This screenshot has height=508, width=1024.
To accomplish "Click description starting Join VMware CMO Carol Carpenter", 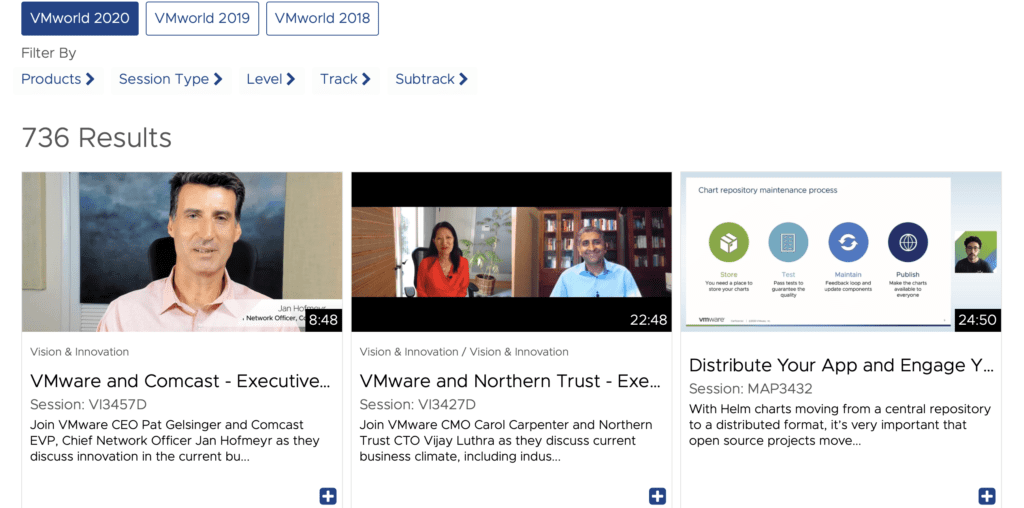I will [505, 441].
